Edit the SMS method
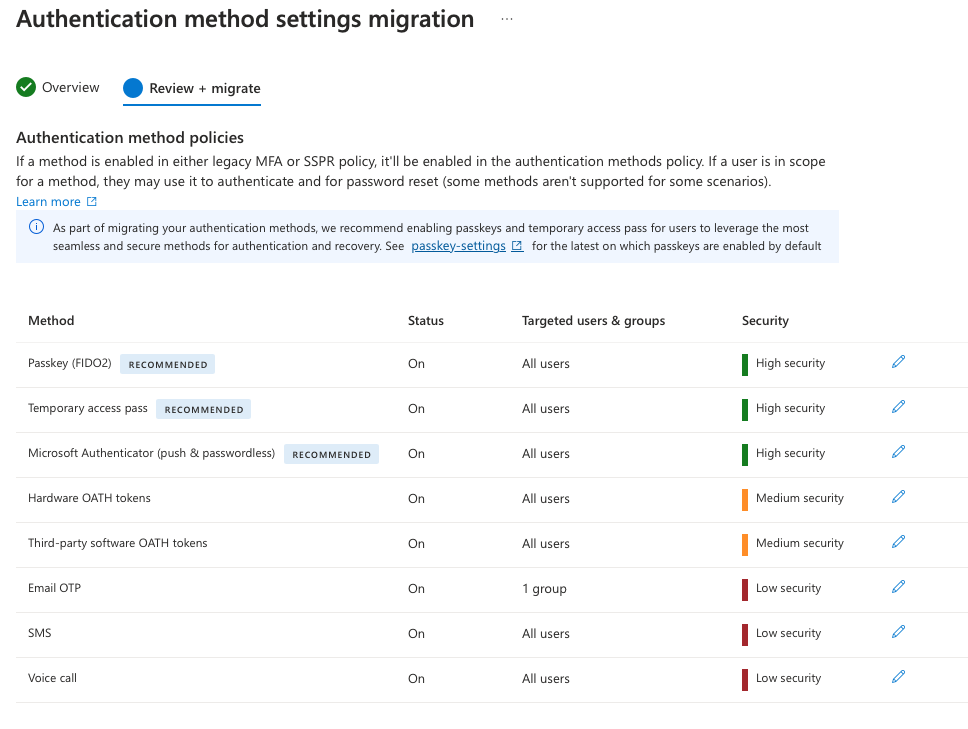 tap(898, 632)
